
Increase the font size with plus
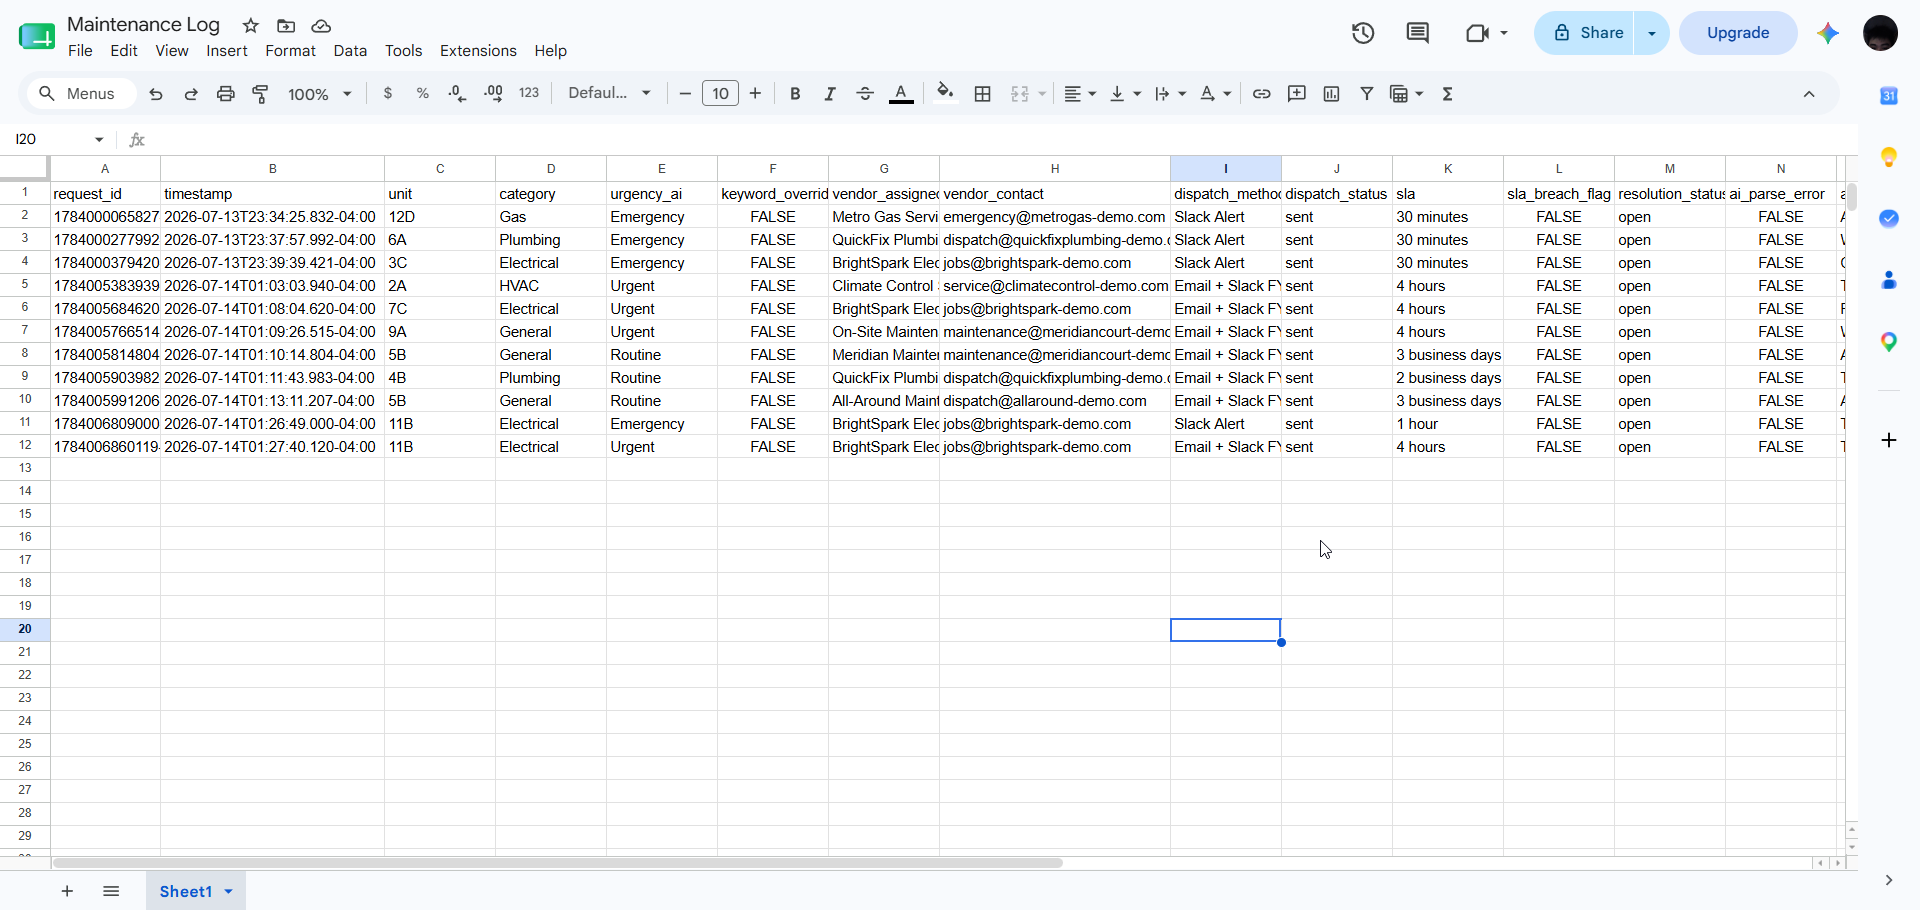click(755, 94)
